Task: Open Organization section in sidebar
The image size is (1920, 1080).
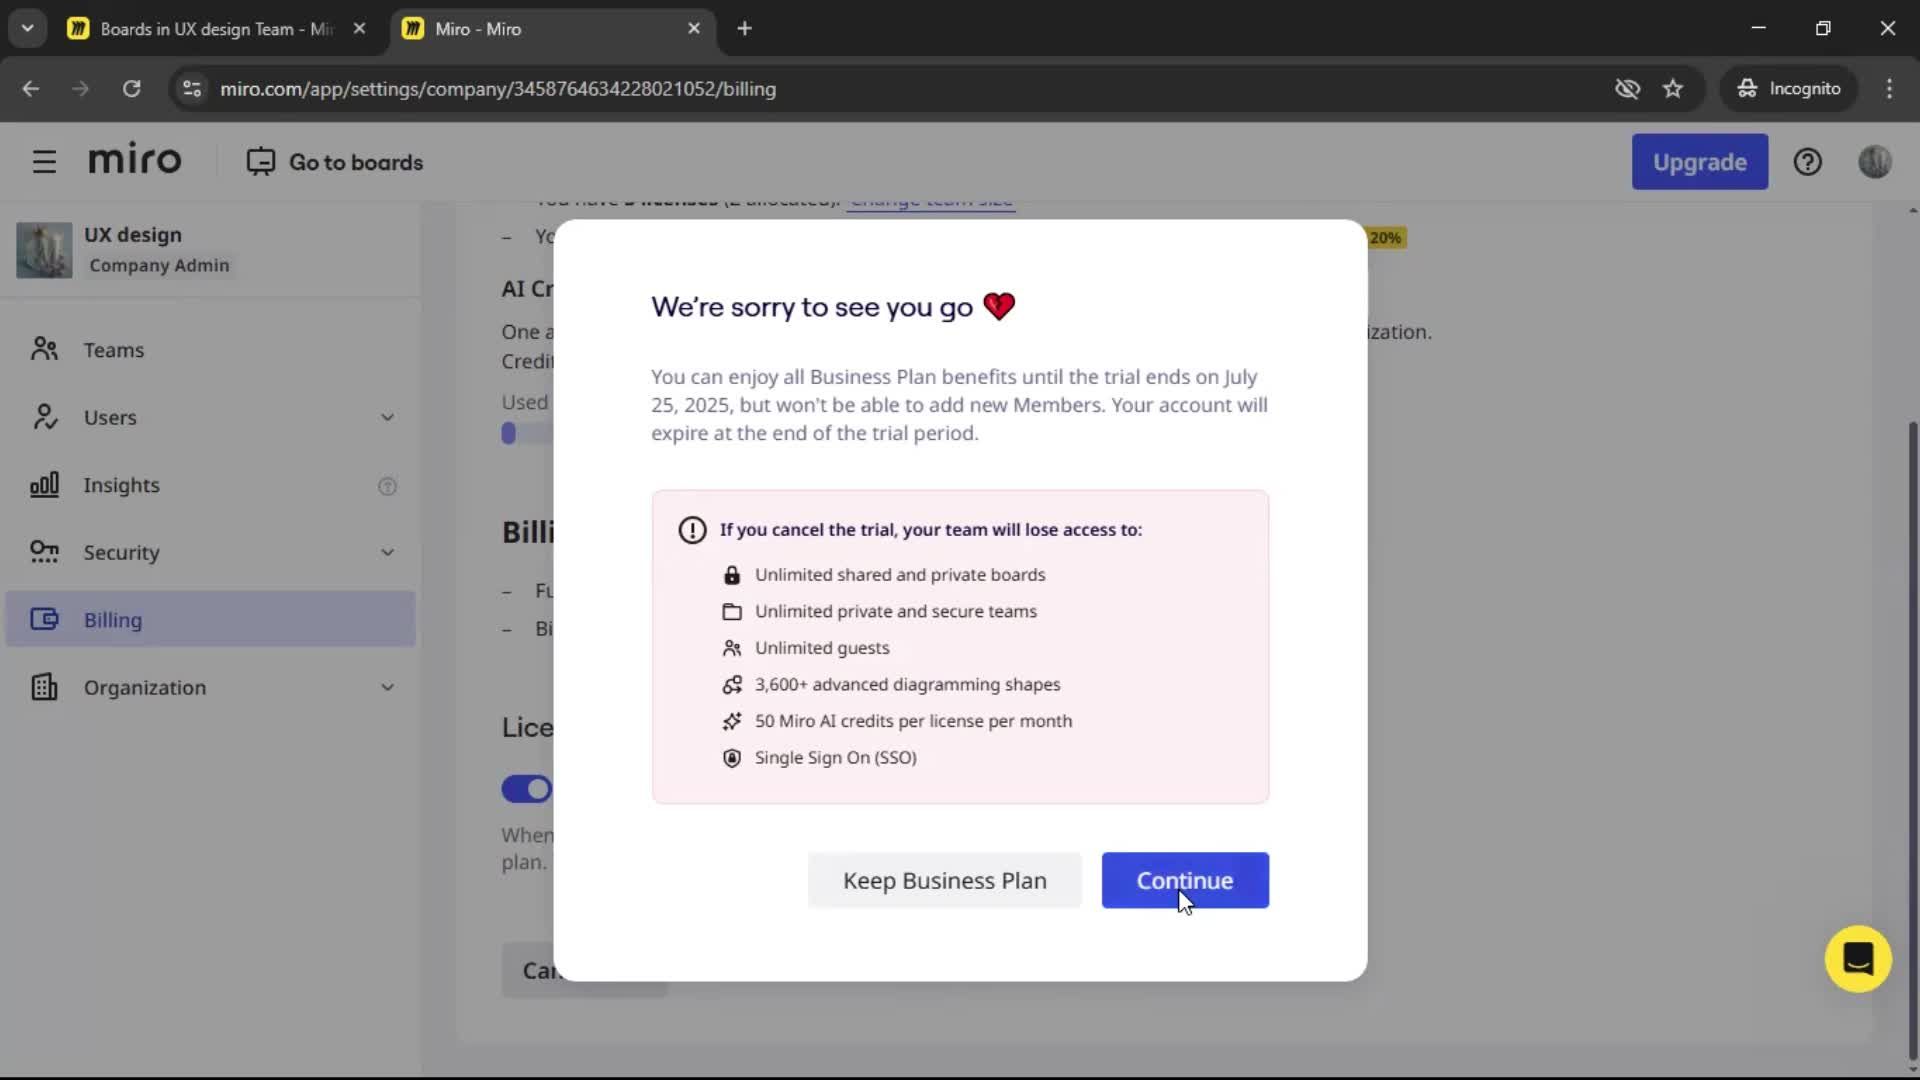Action: tap(210, 687)
